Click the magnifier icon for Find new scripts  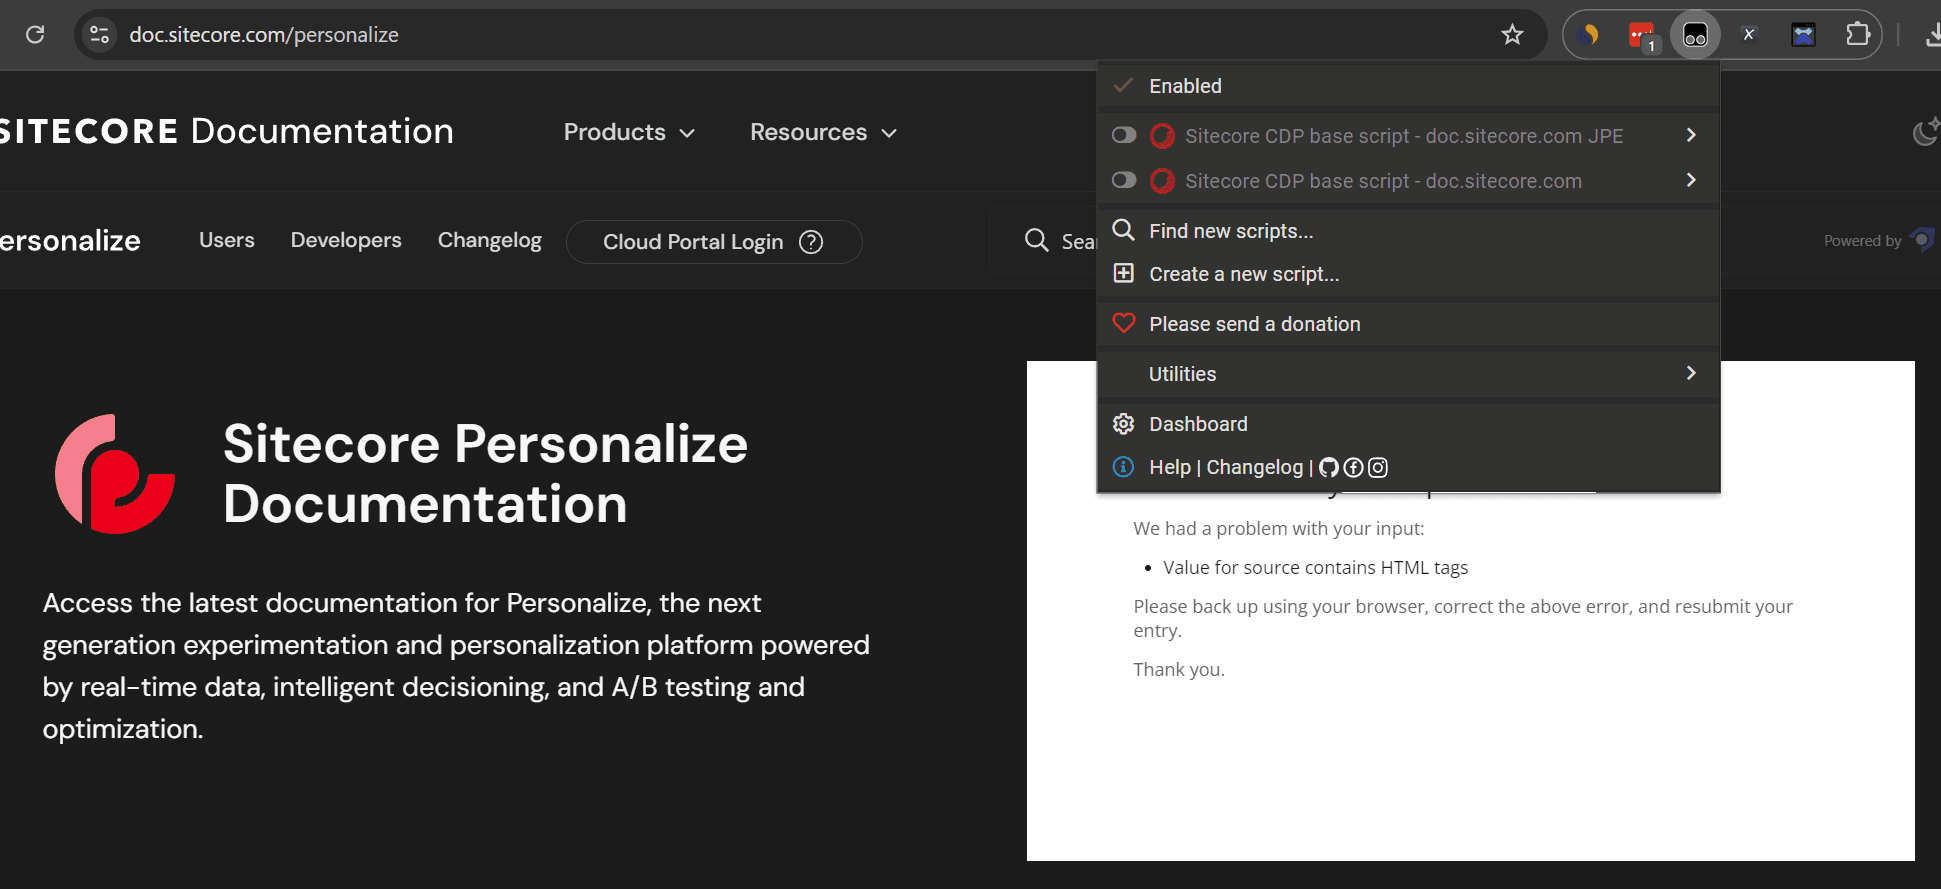[1124, 230]
